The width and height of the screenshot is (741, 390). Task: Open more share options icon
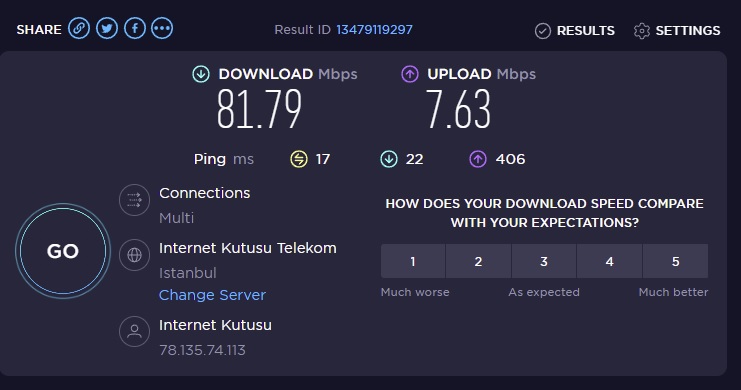[x=162, y=29]
